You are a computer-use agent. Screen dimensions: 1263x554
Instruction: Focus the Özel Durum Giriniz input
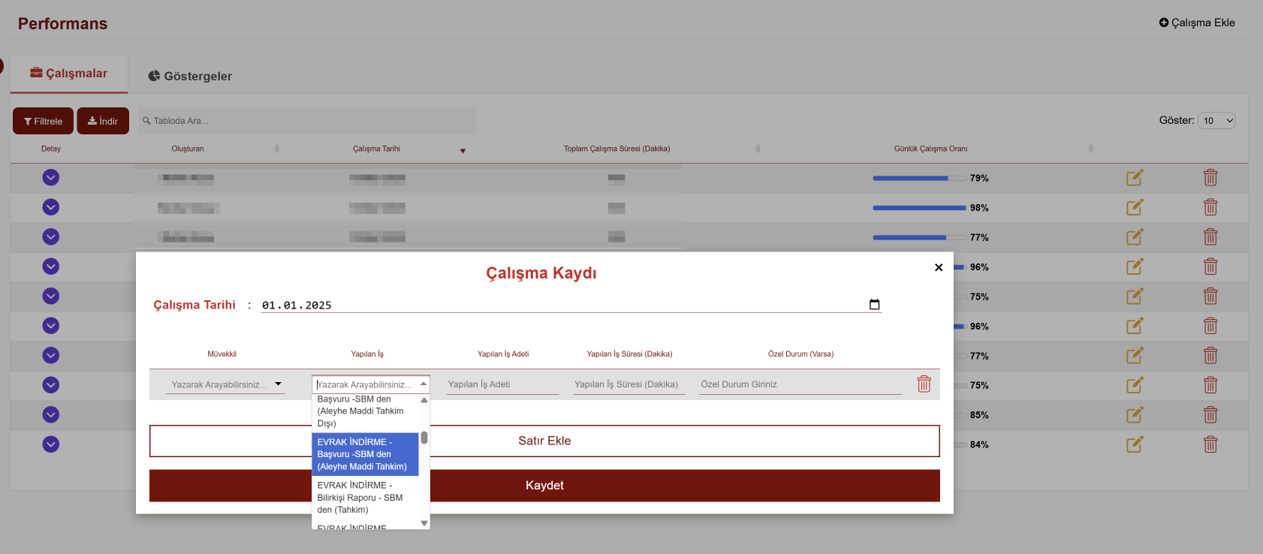click(800, 384)
